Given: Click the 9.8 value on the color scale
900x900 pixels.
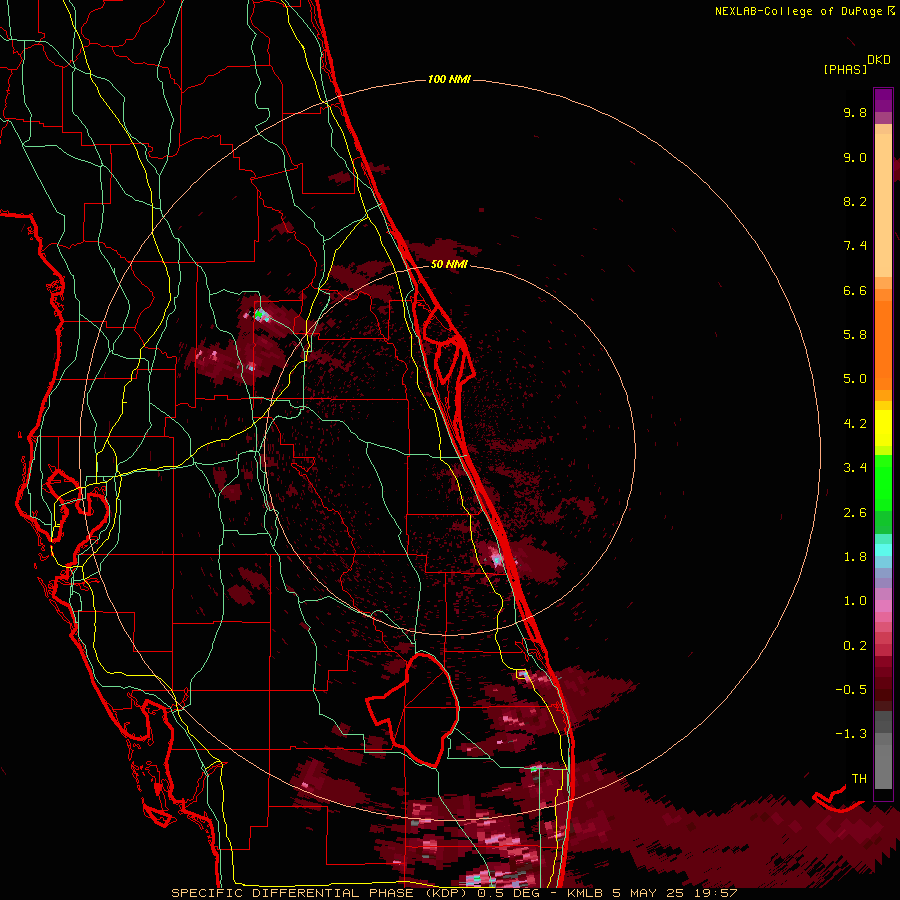Looking at the screenshot, I should click(x=855, y=112).
